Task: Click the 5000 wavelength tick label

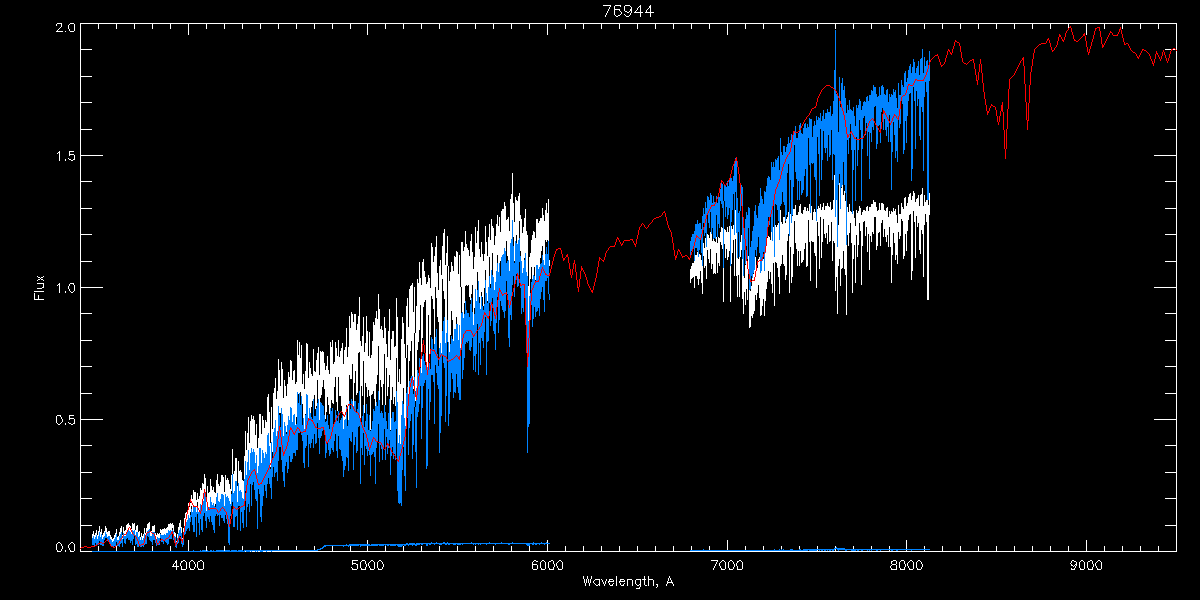Action: coord(367,565)
